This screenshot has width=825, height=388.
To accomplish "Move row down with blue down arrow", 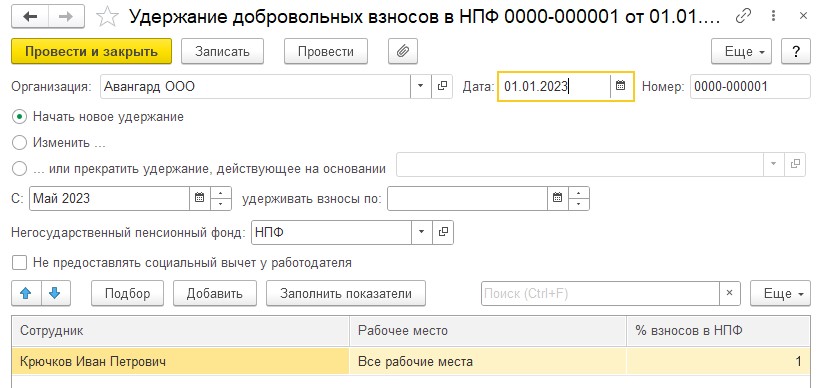I will click(x=55, y=293).
